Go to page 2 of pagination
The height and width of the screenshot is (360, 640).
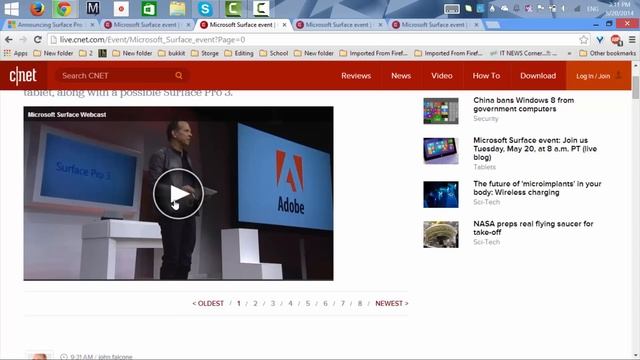tap(255, 303)
